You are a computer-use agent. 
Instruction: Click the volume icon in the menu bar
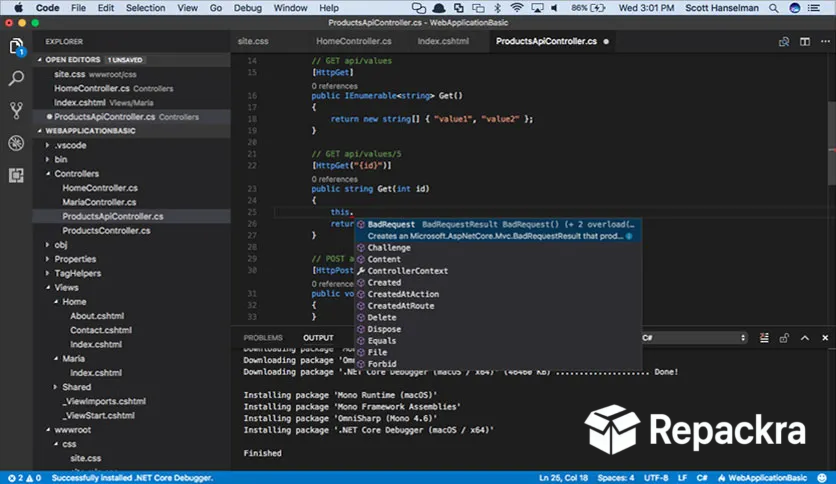click(554, 8)
